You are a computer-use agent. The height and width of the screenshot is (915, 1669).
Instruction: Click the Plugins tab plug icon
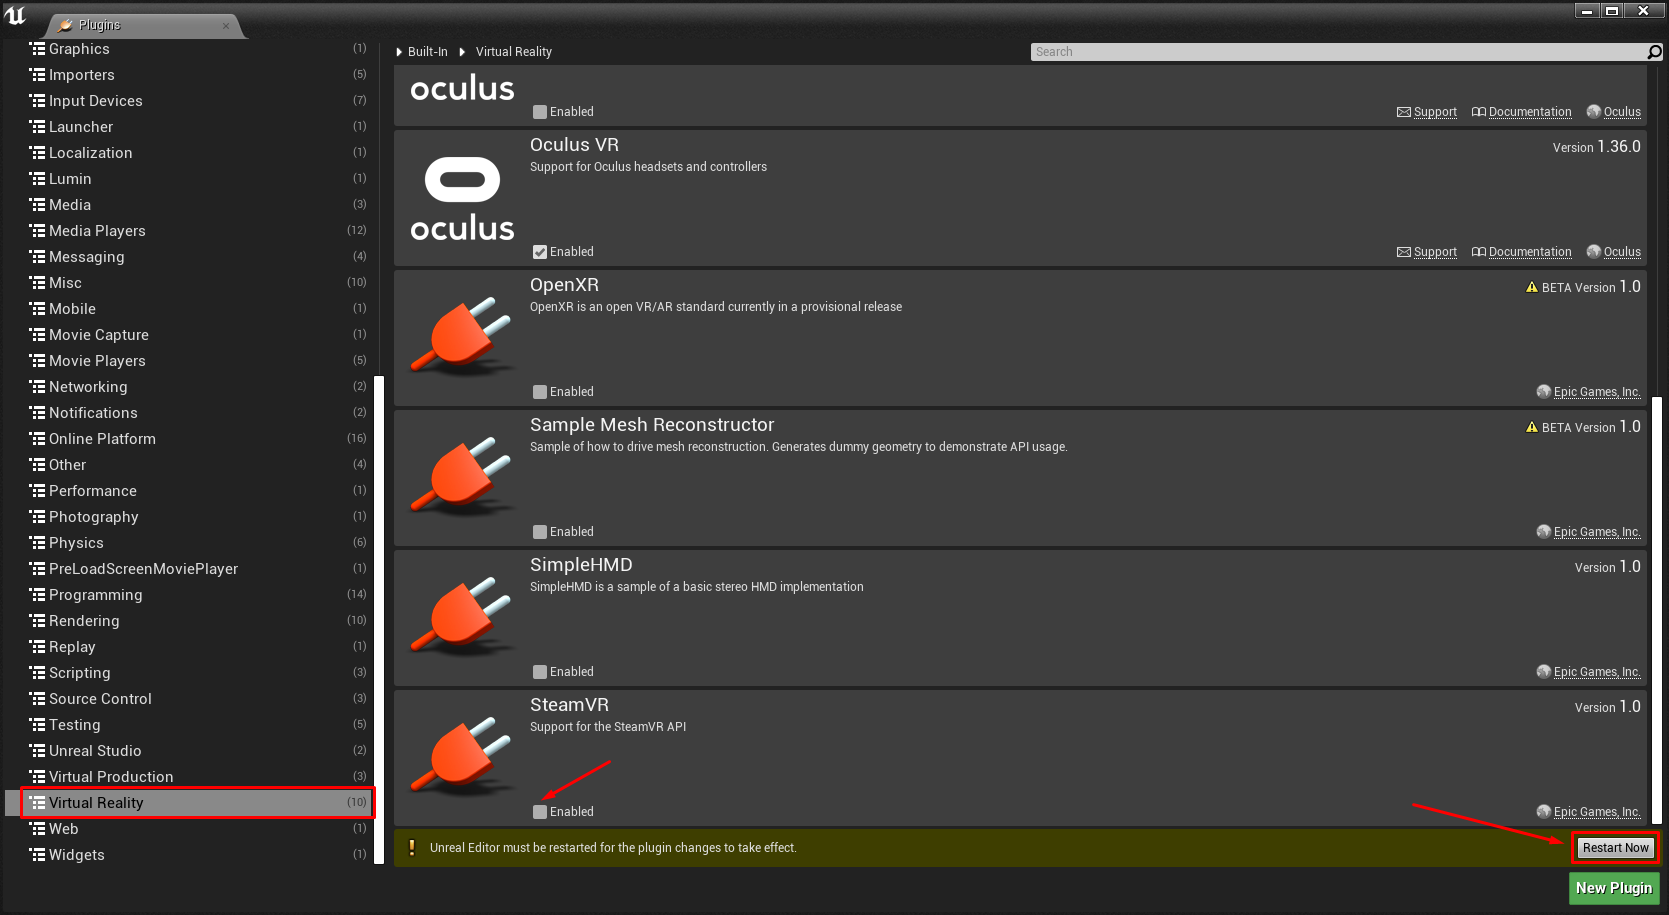(x=65, y=25)
